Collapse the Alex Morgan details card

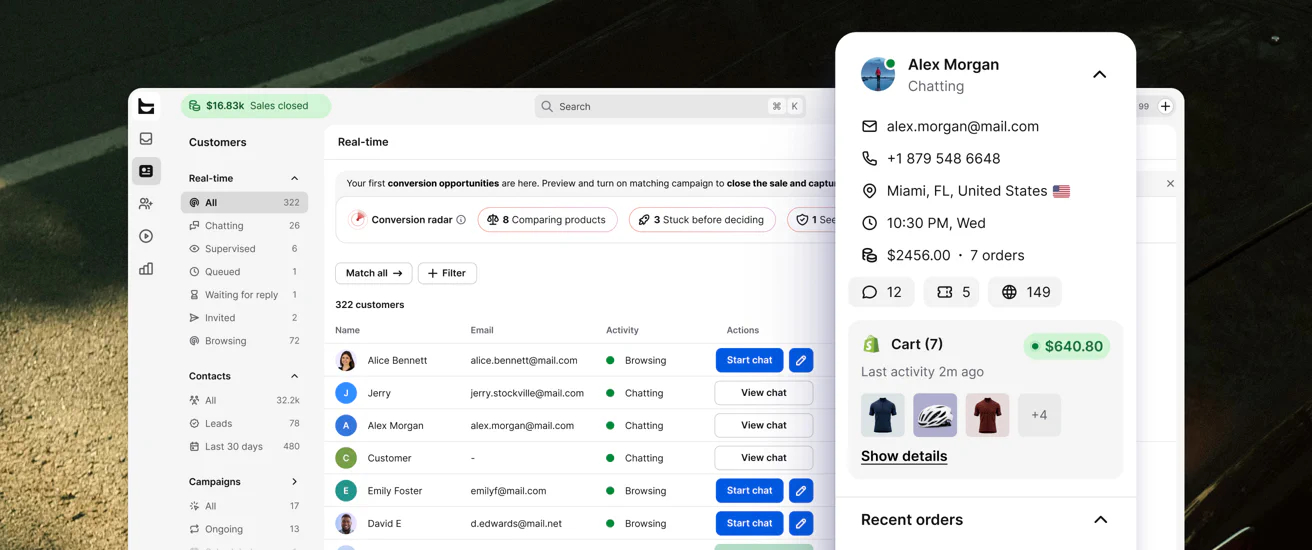pos(1099,75)
